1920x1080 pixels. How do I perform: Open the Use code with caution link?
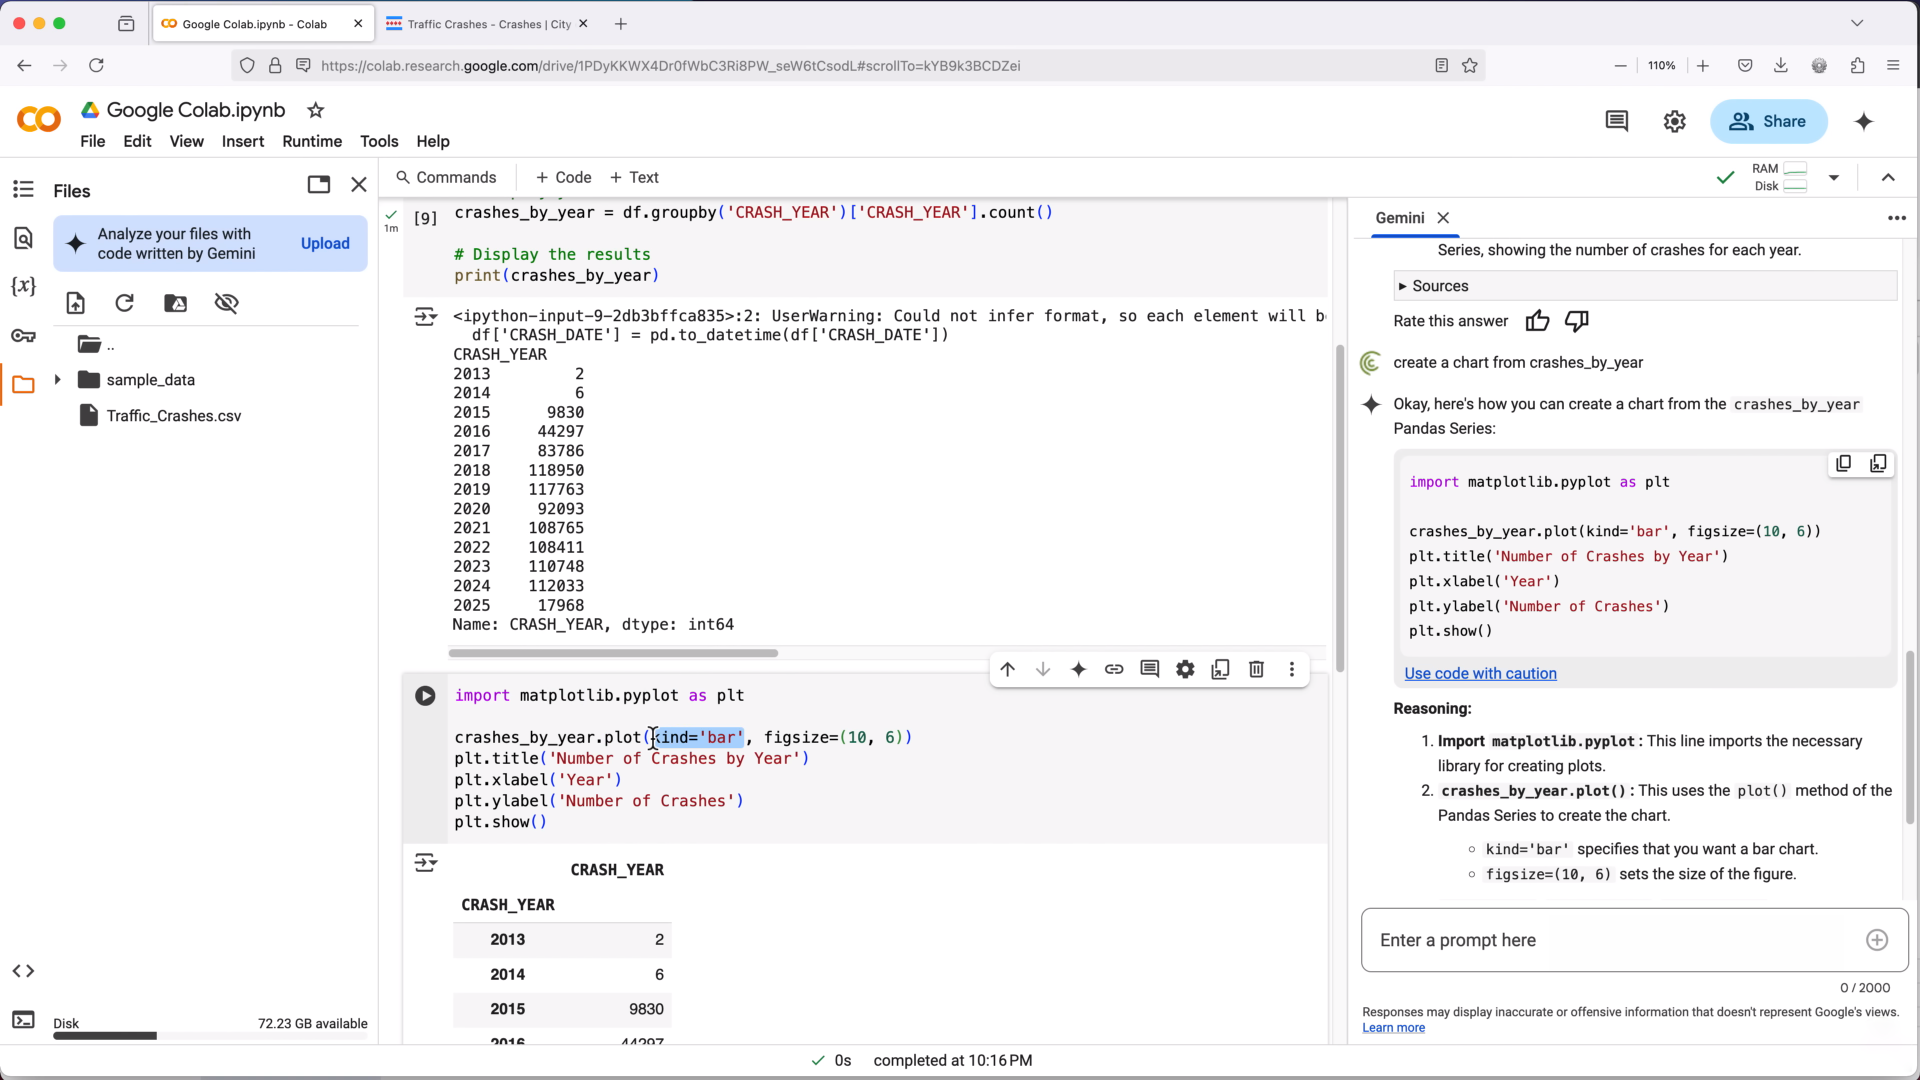[x=1480, y=674]
